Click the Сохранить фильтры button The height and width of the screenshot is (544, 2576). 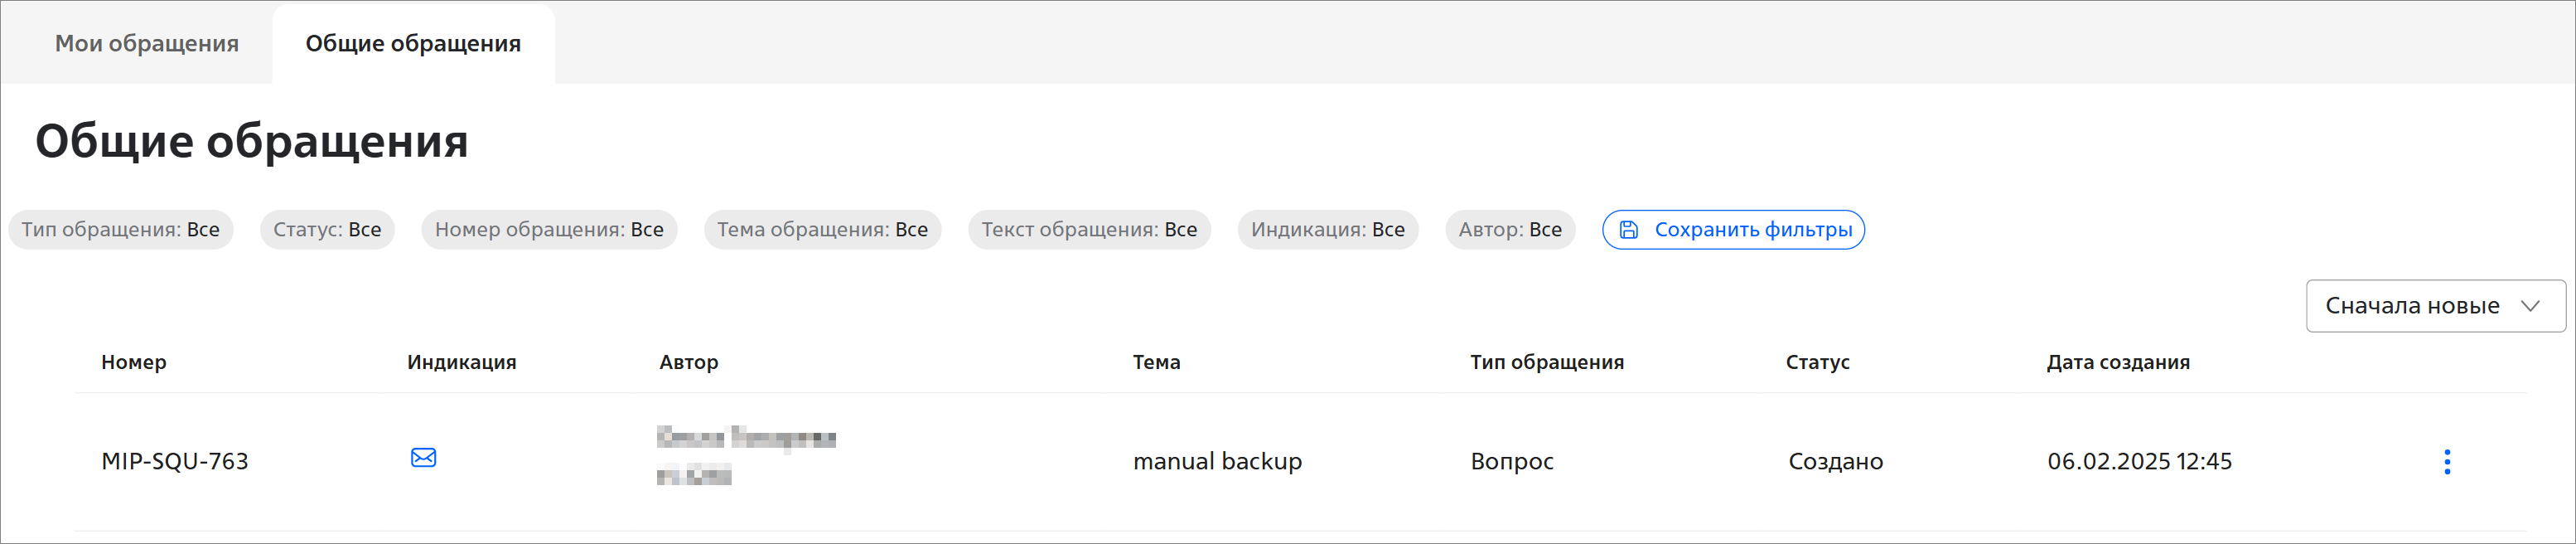pos(1733,230)
